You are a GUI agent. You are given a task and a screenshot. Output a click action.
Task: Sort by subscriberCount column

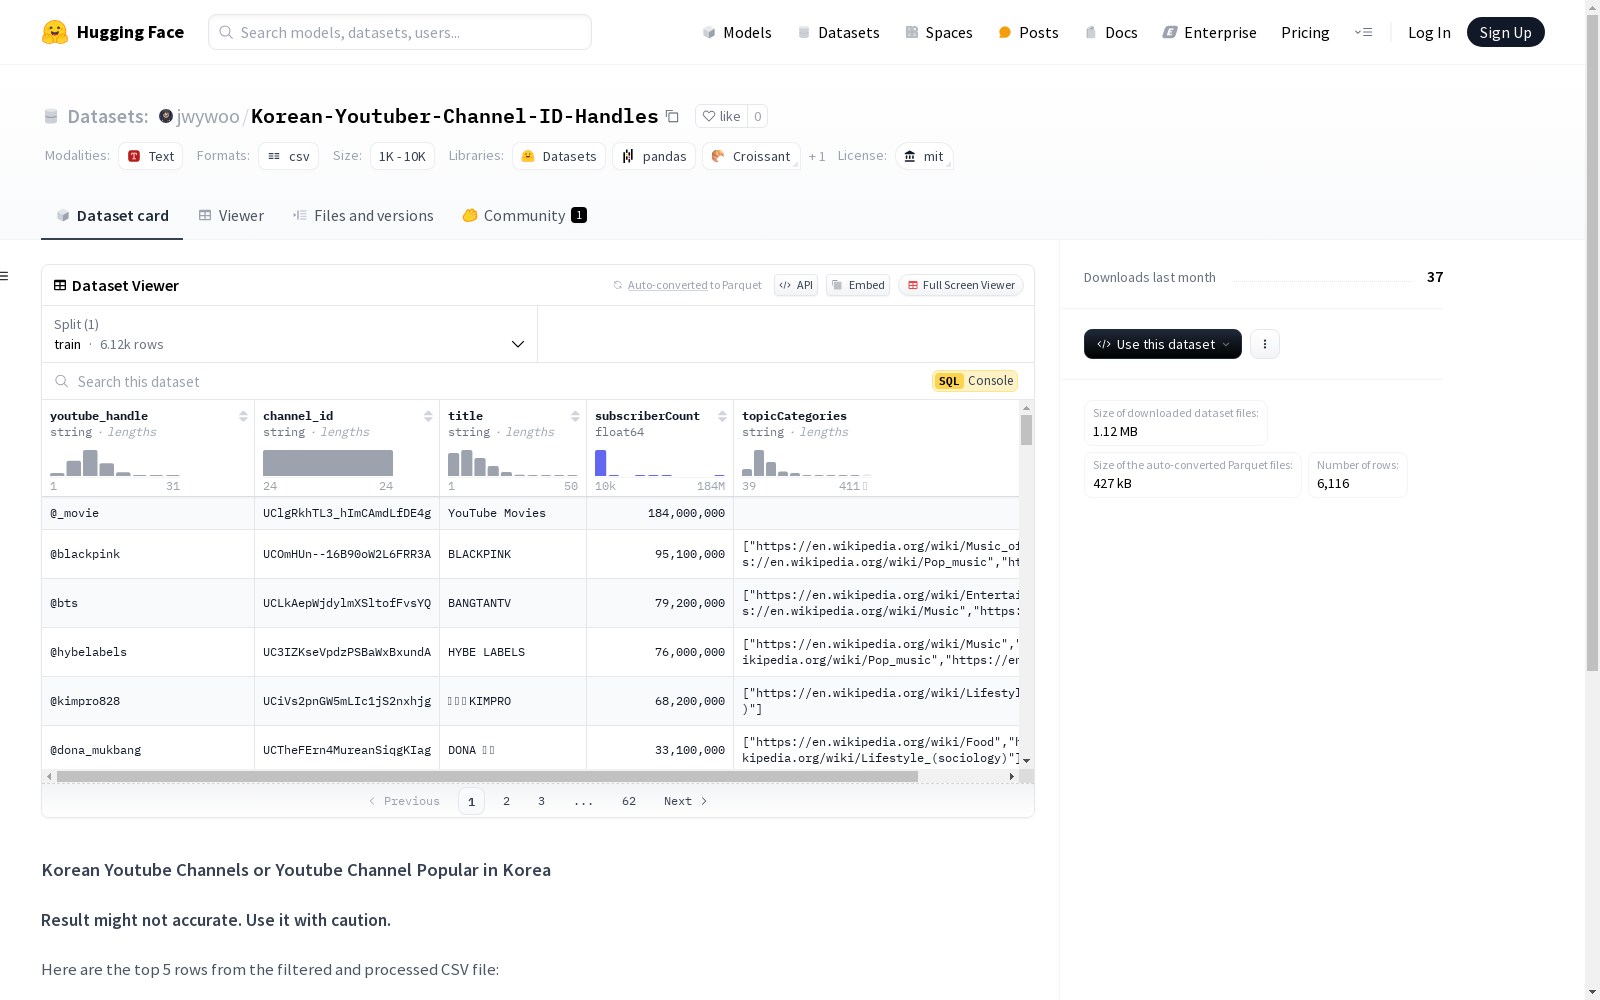722,416
